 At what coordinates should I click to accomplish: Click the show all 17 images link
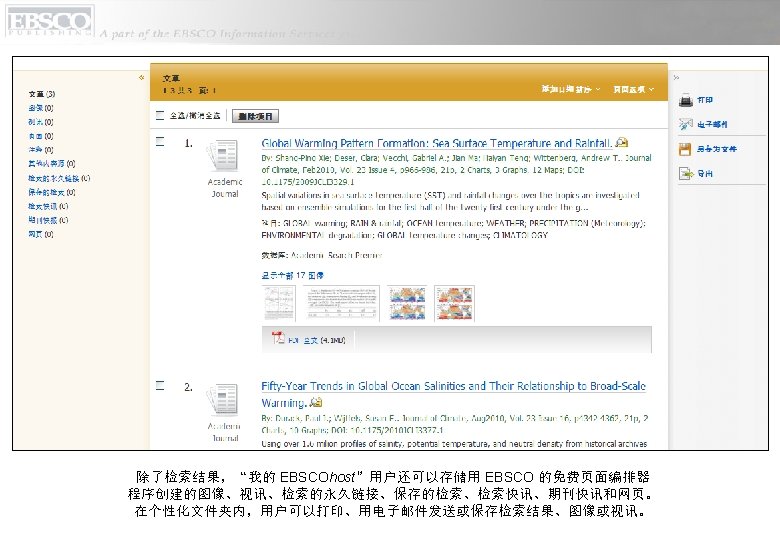tap(292, 275)
